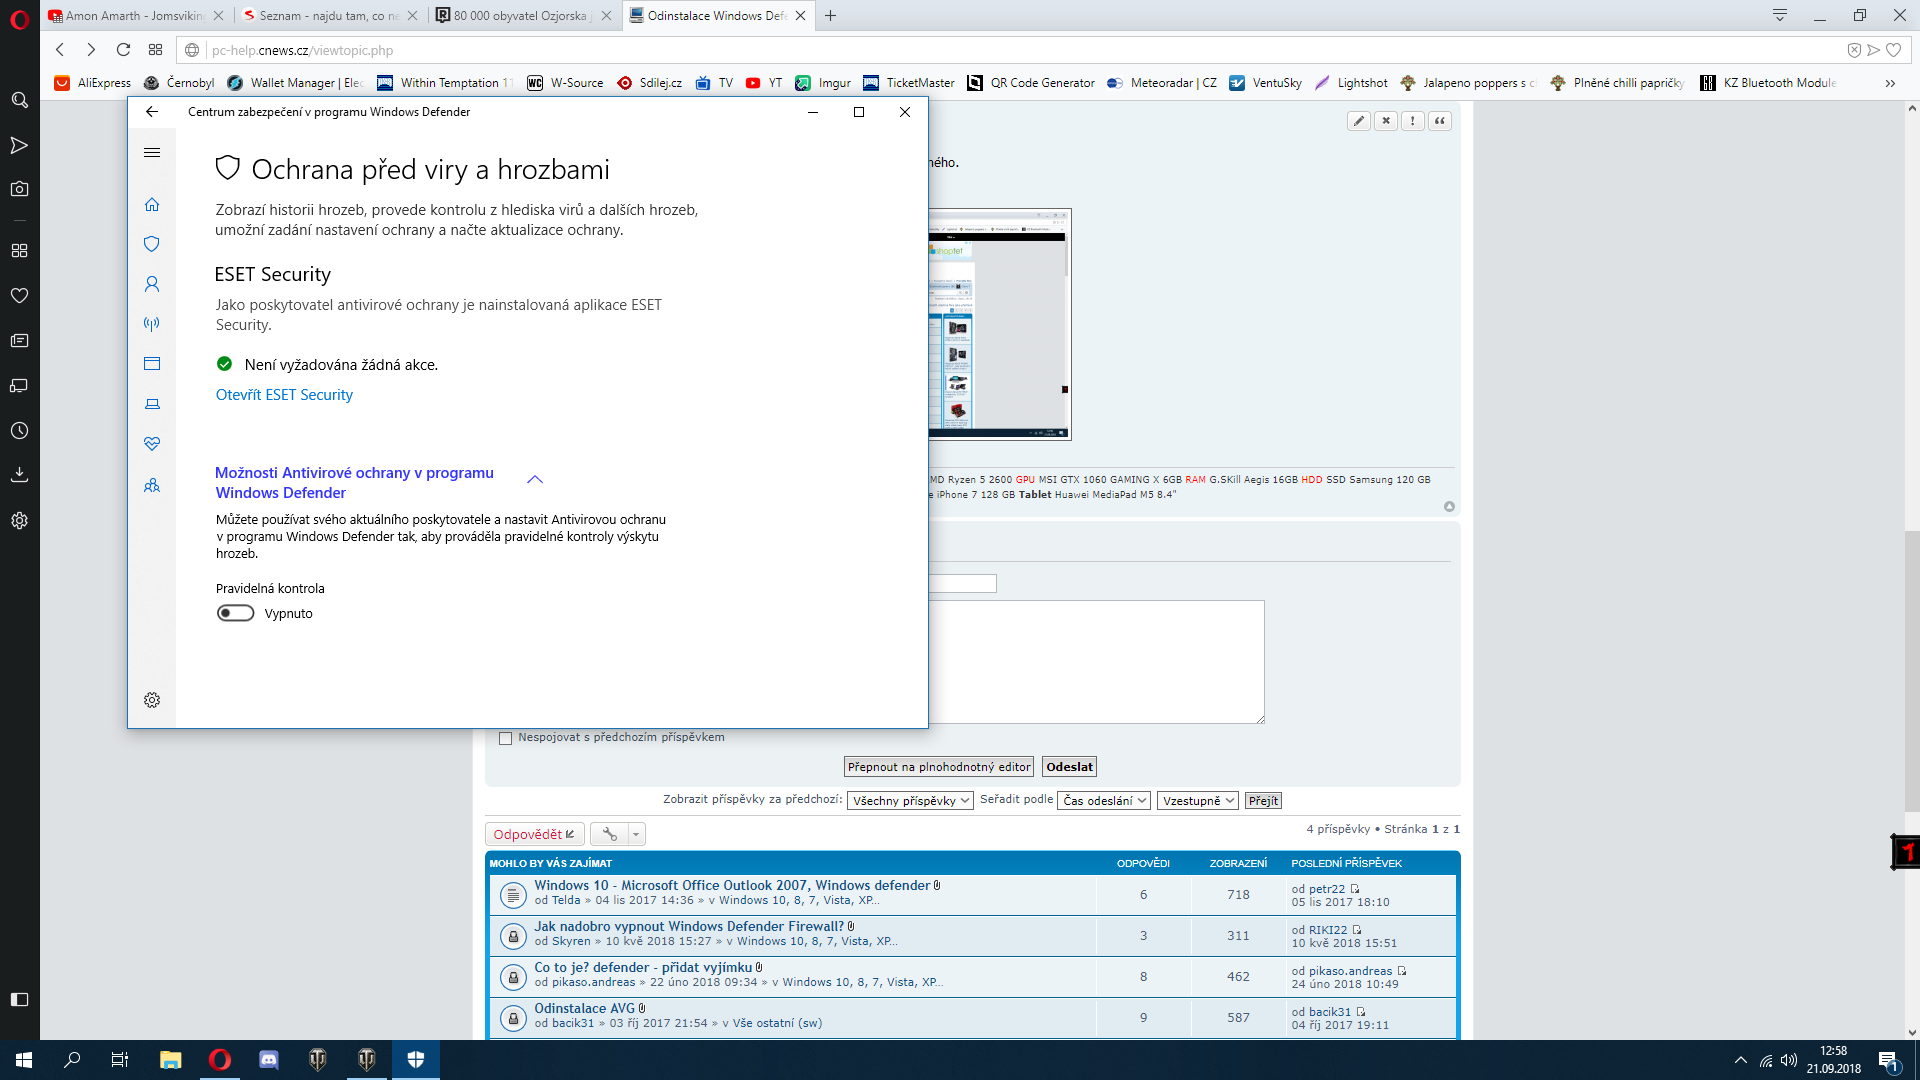This screenshot has height=1080, width=1920.
Task: Switch to Amon Amarth browser tab
Action: [133, 16]
